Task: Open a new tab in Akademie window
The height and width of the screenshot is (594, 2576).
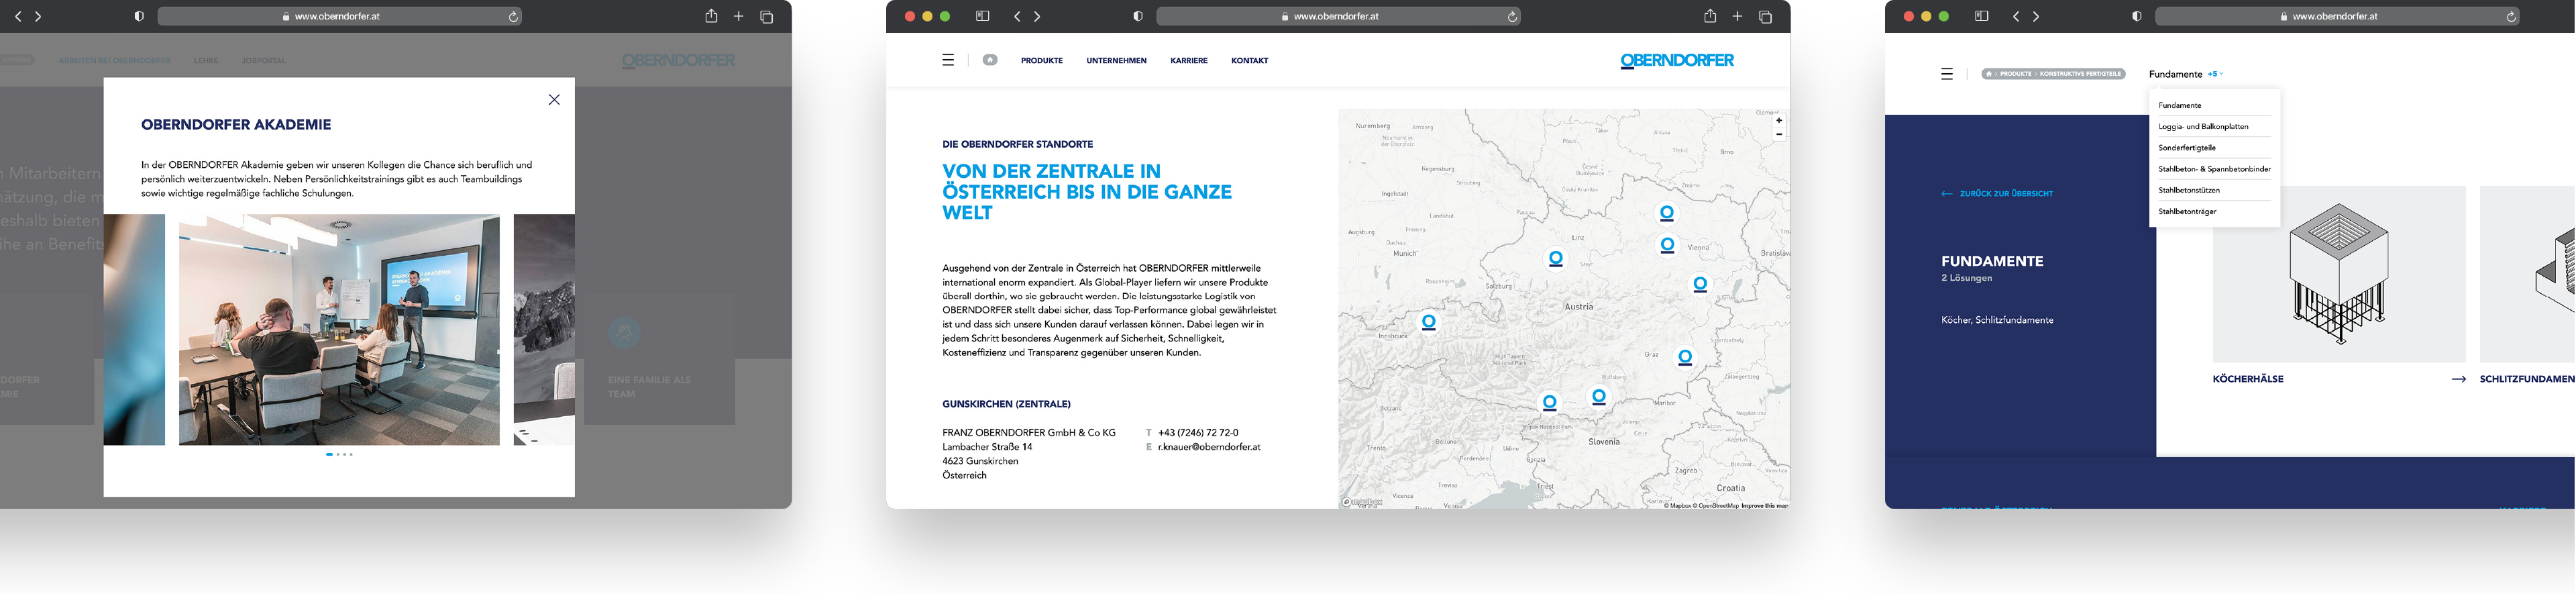Action: tap(738, 17)
